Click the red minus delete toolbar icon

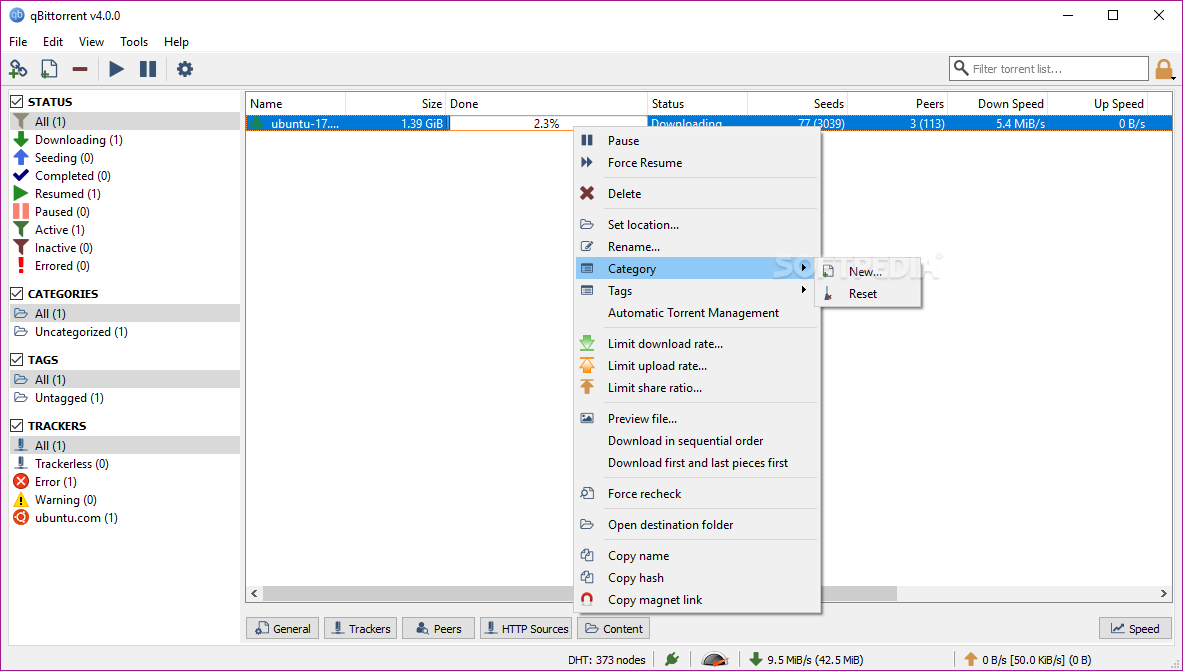click(80, 69)
